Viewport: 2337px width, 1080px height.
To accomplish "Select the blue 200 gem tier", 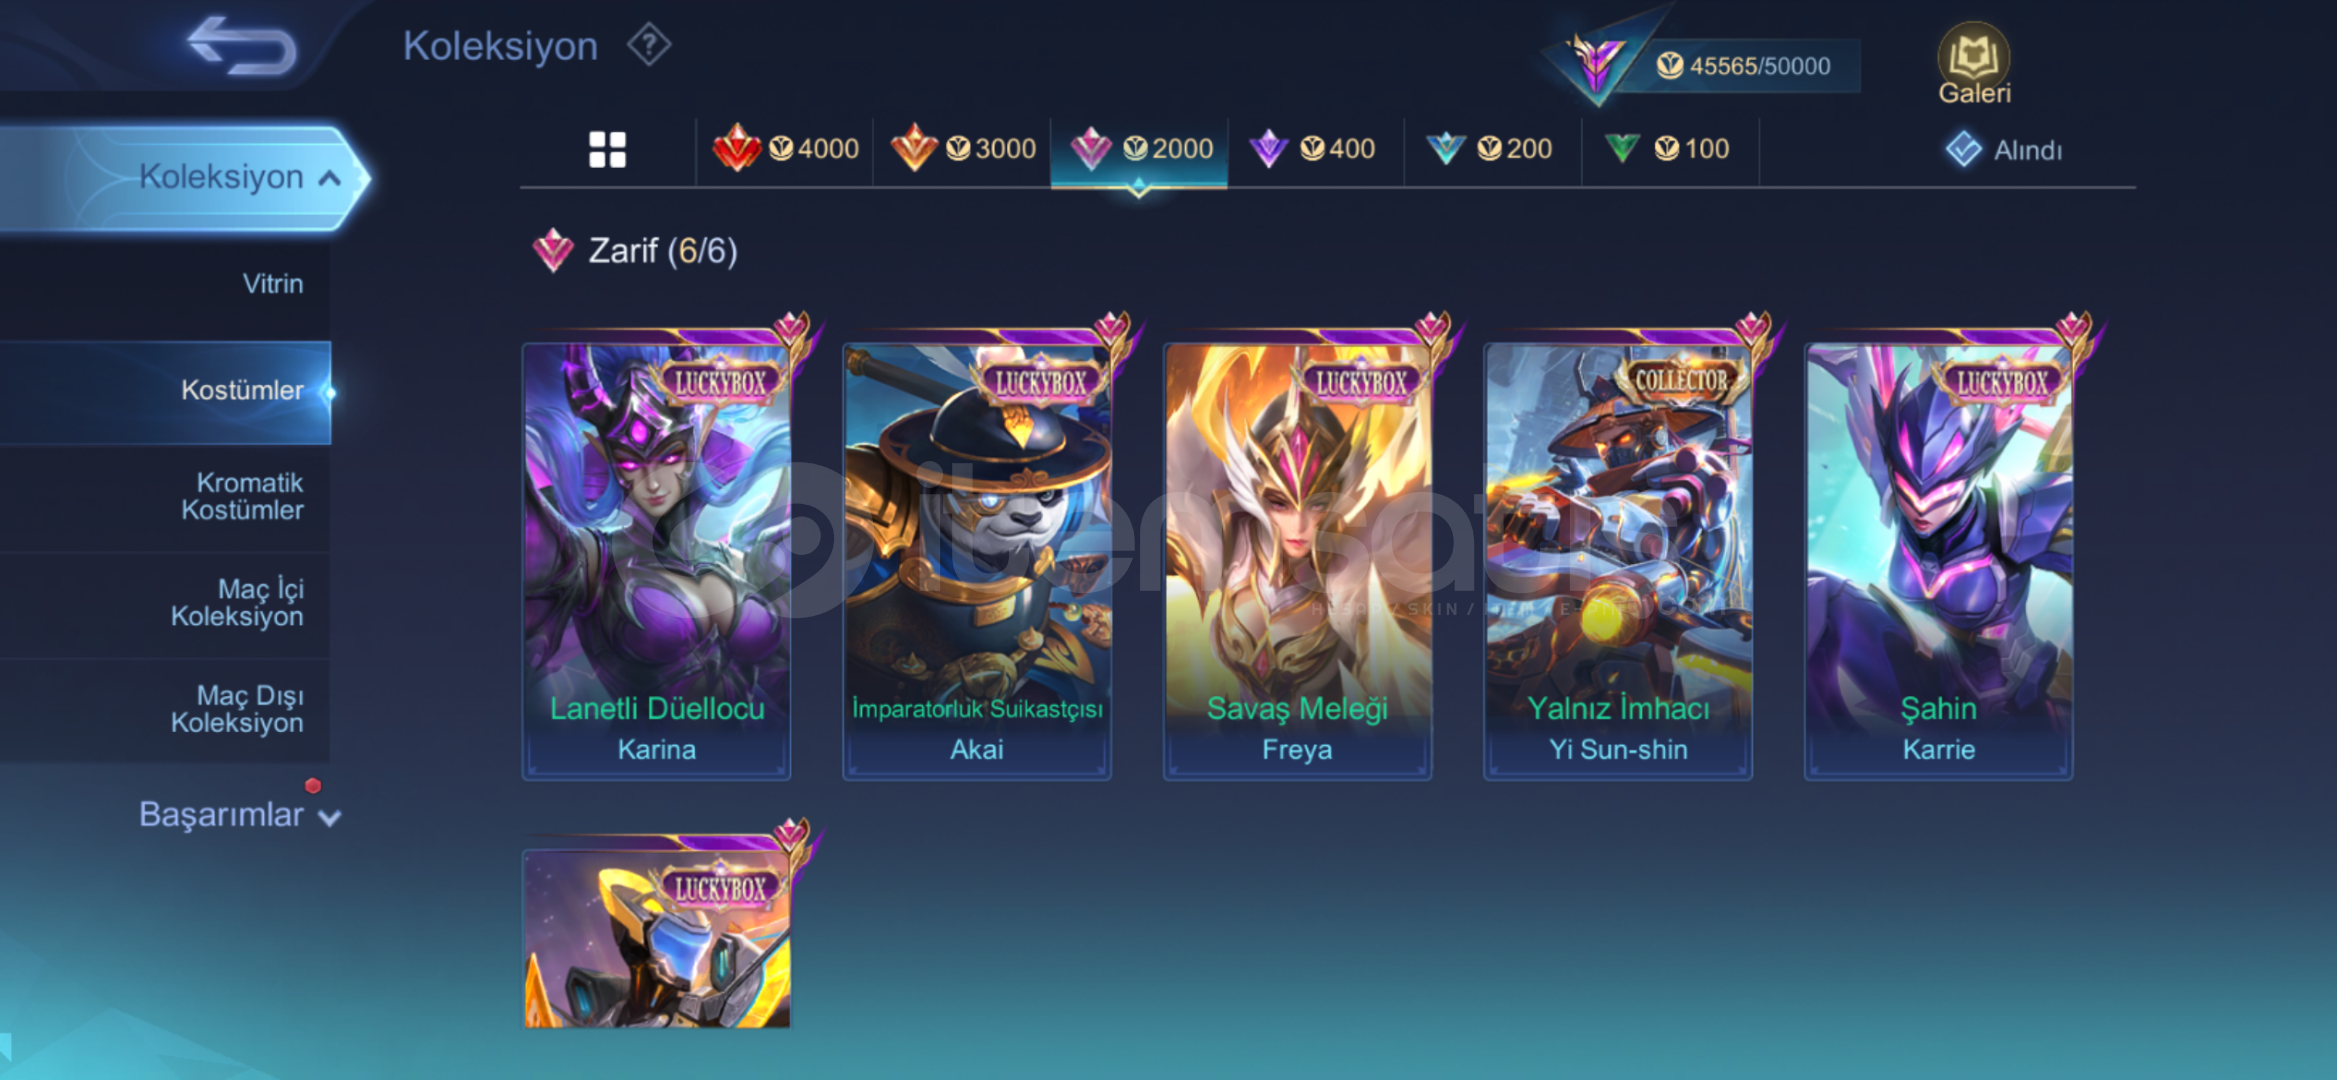I will pyautogui.click(x=1490, y=149).
